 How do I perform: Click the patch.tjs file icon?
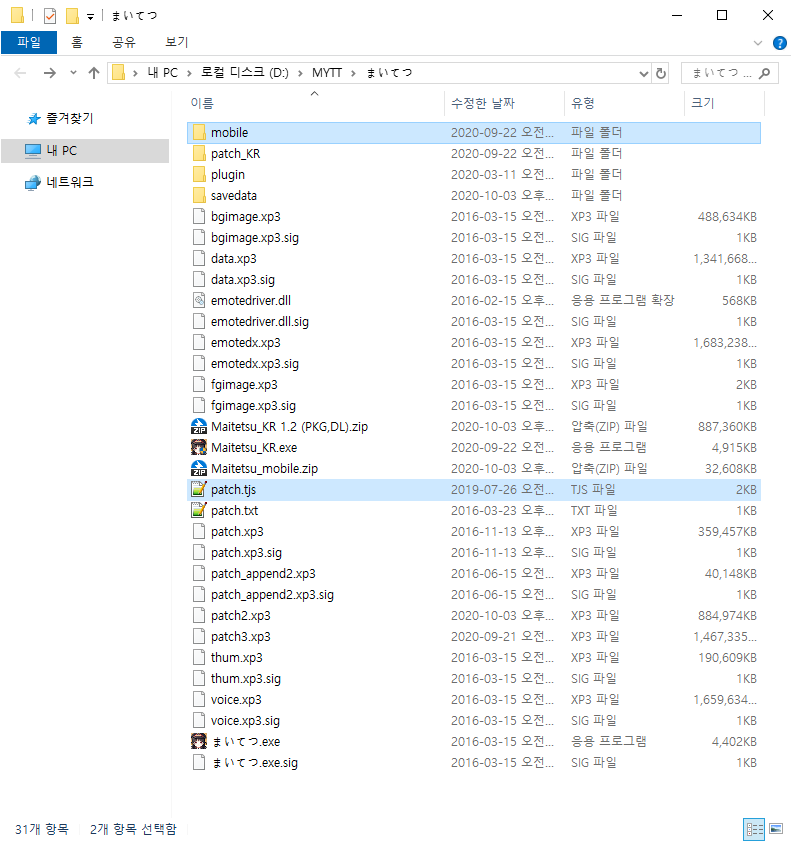tap(199, 490)
